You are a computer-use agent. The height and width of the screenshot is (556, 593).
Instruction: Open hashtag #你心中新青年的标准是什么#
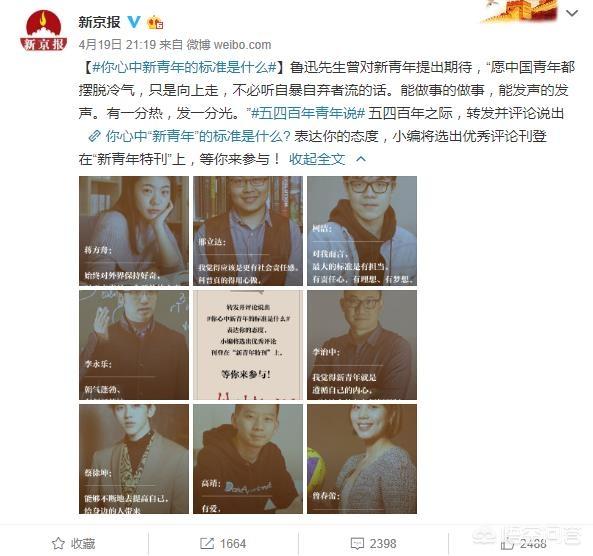point(185,67)
